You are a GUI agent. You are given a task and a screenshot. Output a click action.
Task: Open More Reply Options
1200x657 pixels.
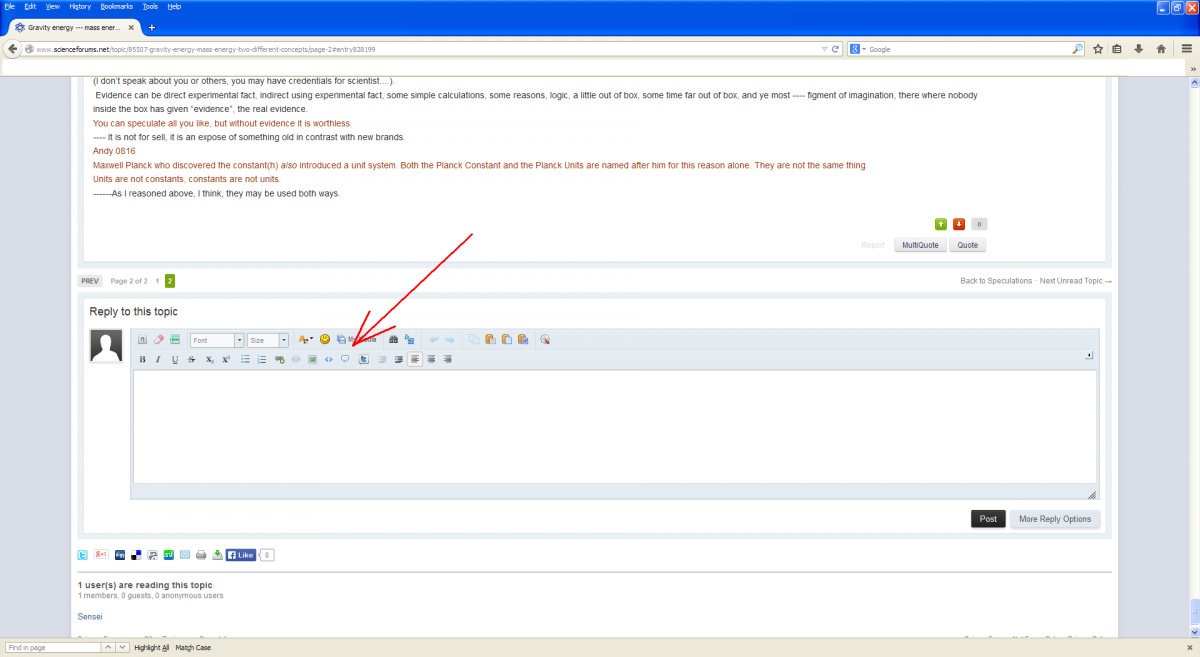1055,519
